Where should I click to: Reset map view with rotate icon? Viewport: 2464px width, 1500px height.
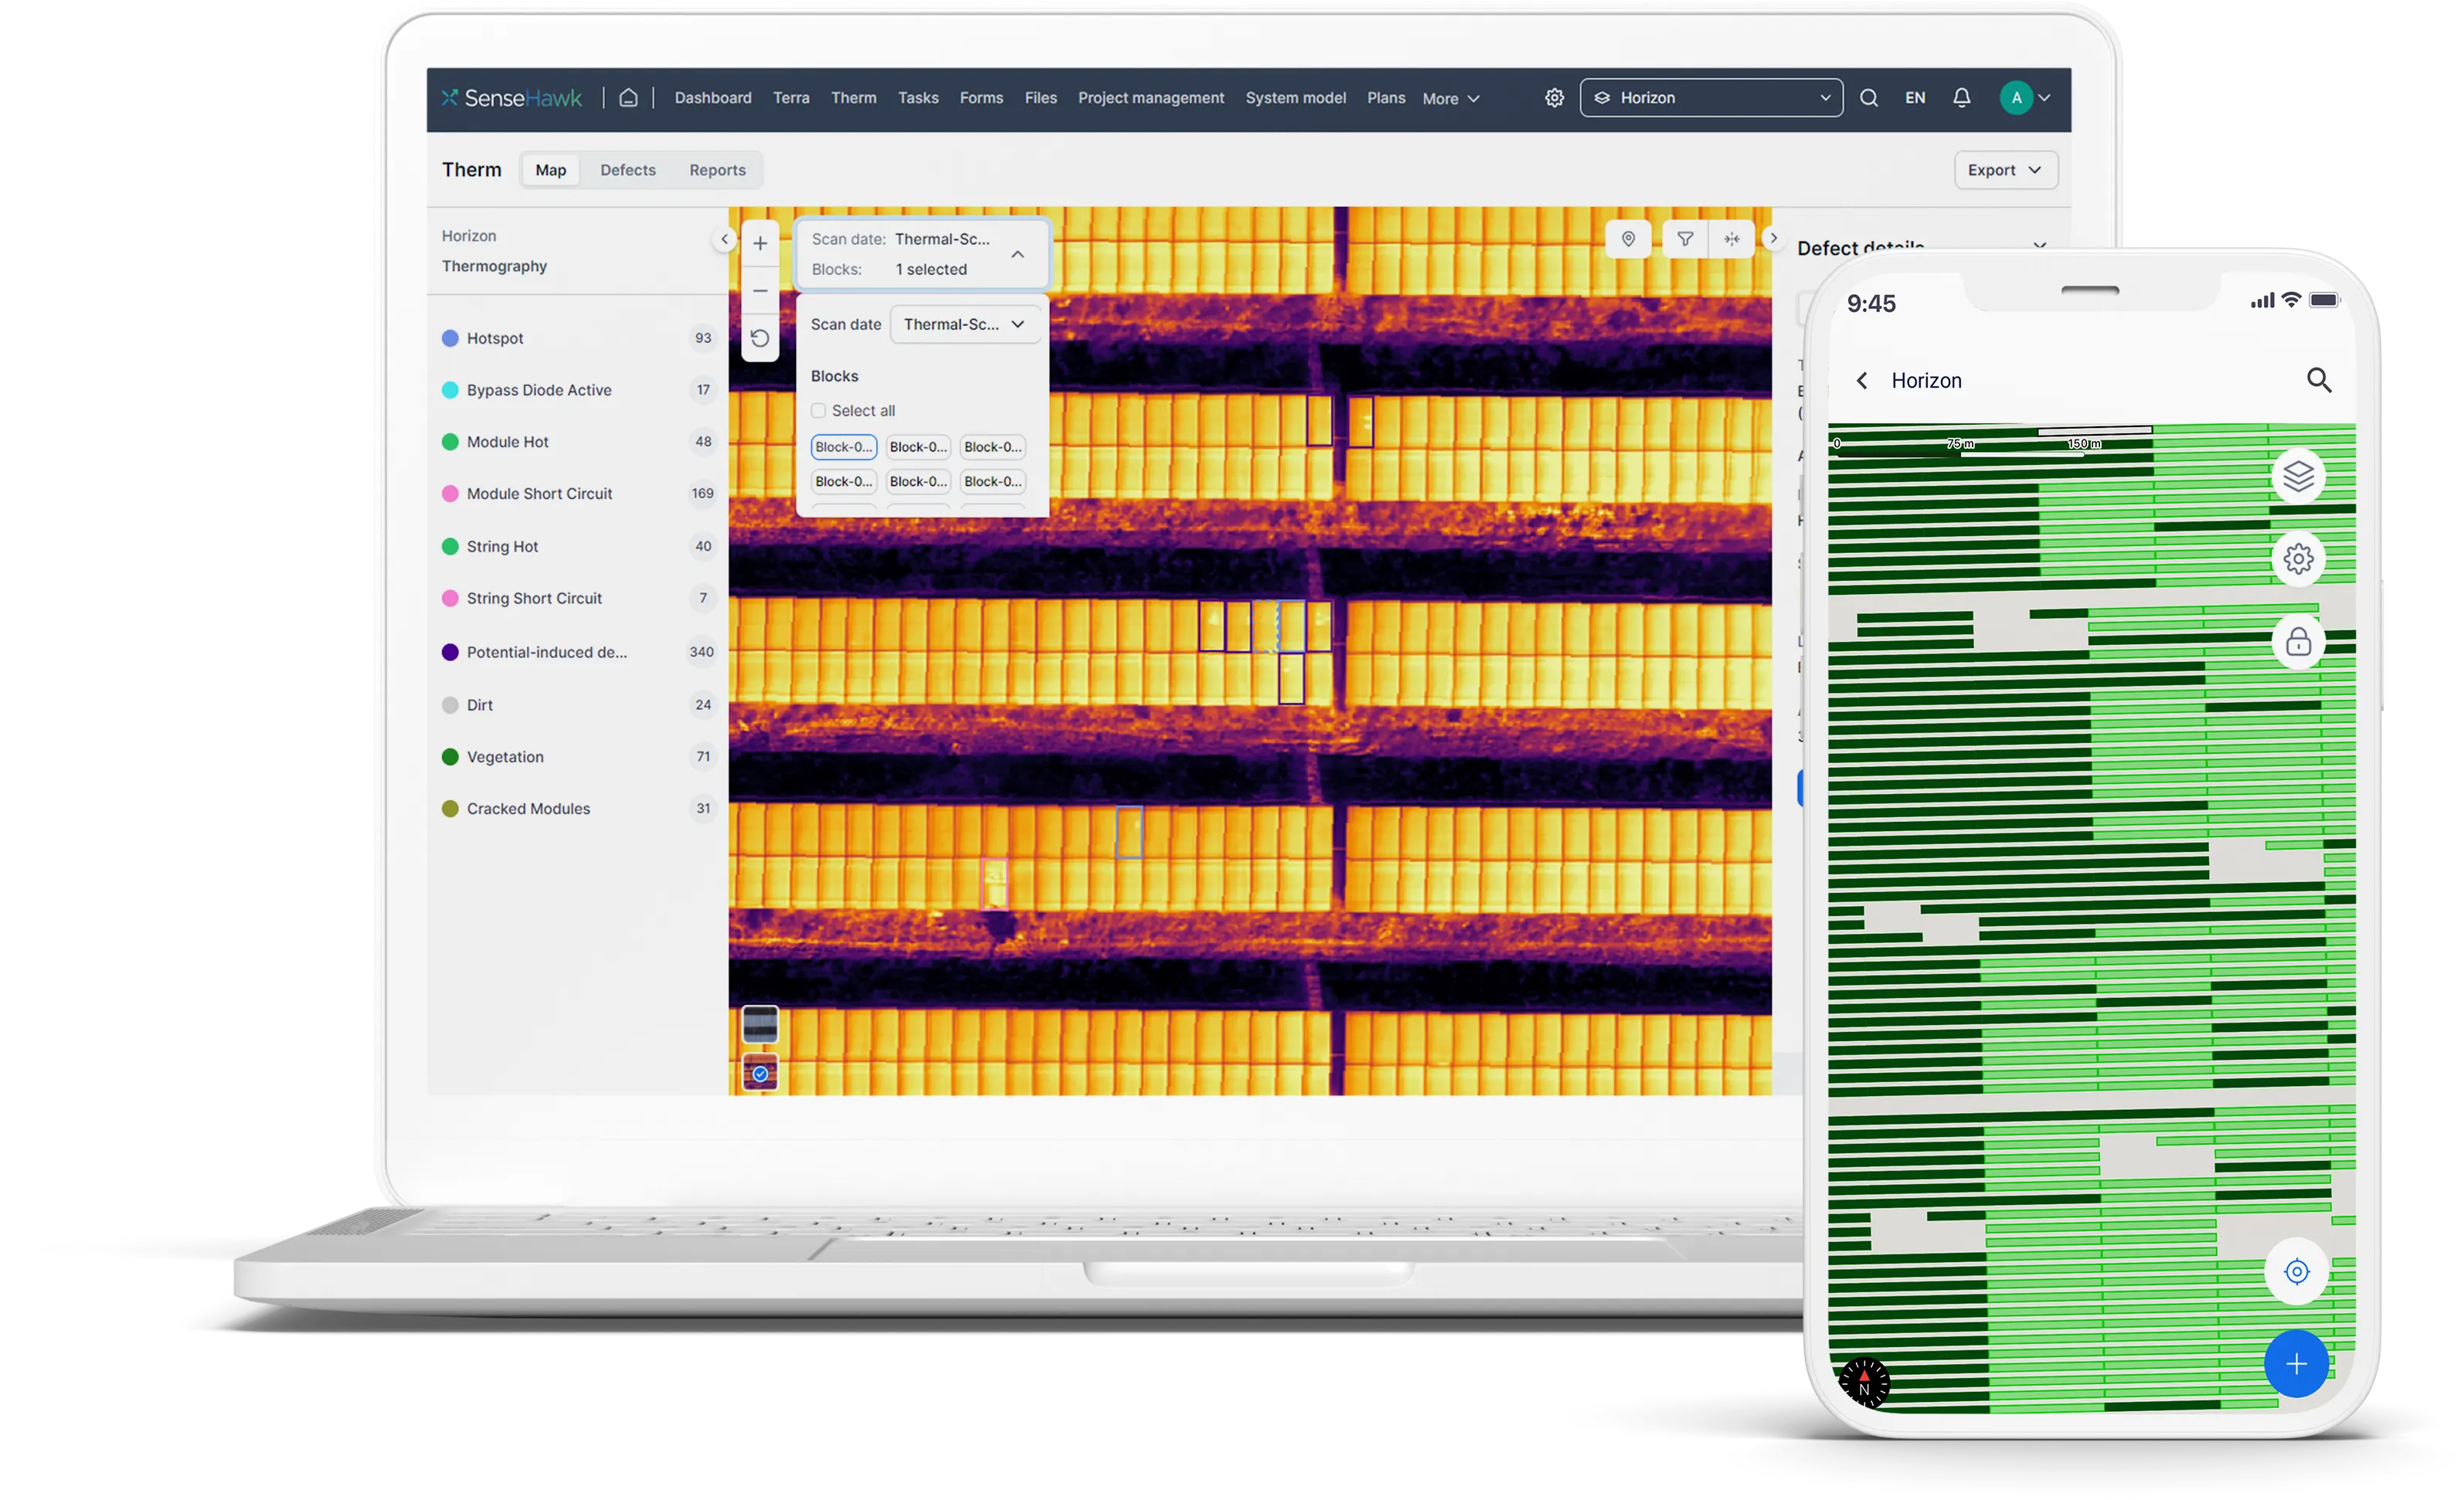(x=760, y=338)
